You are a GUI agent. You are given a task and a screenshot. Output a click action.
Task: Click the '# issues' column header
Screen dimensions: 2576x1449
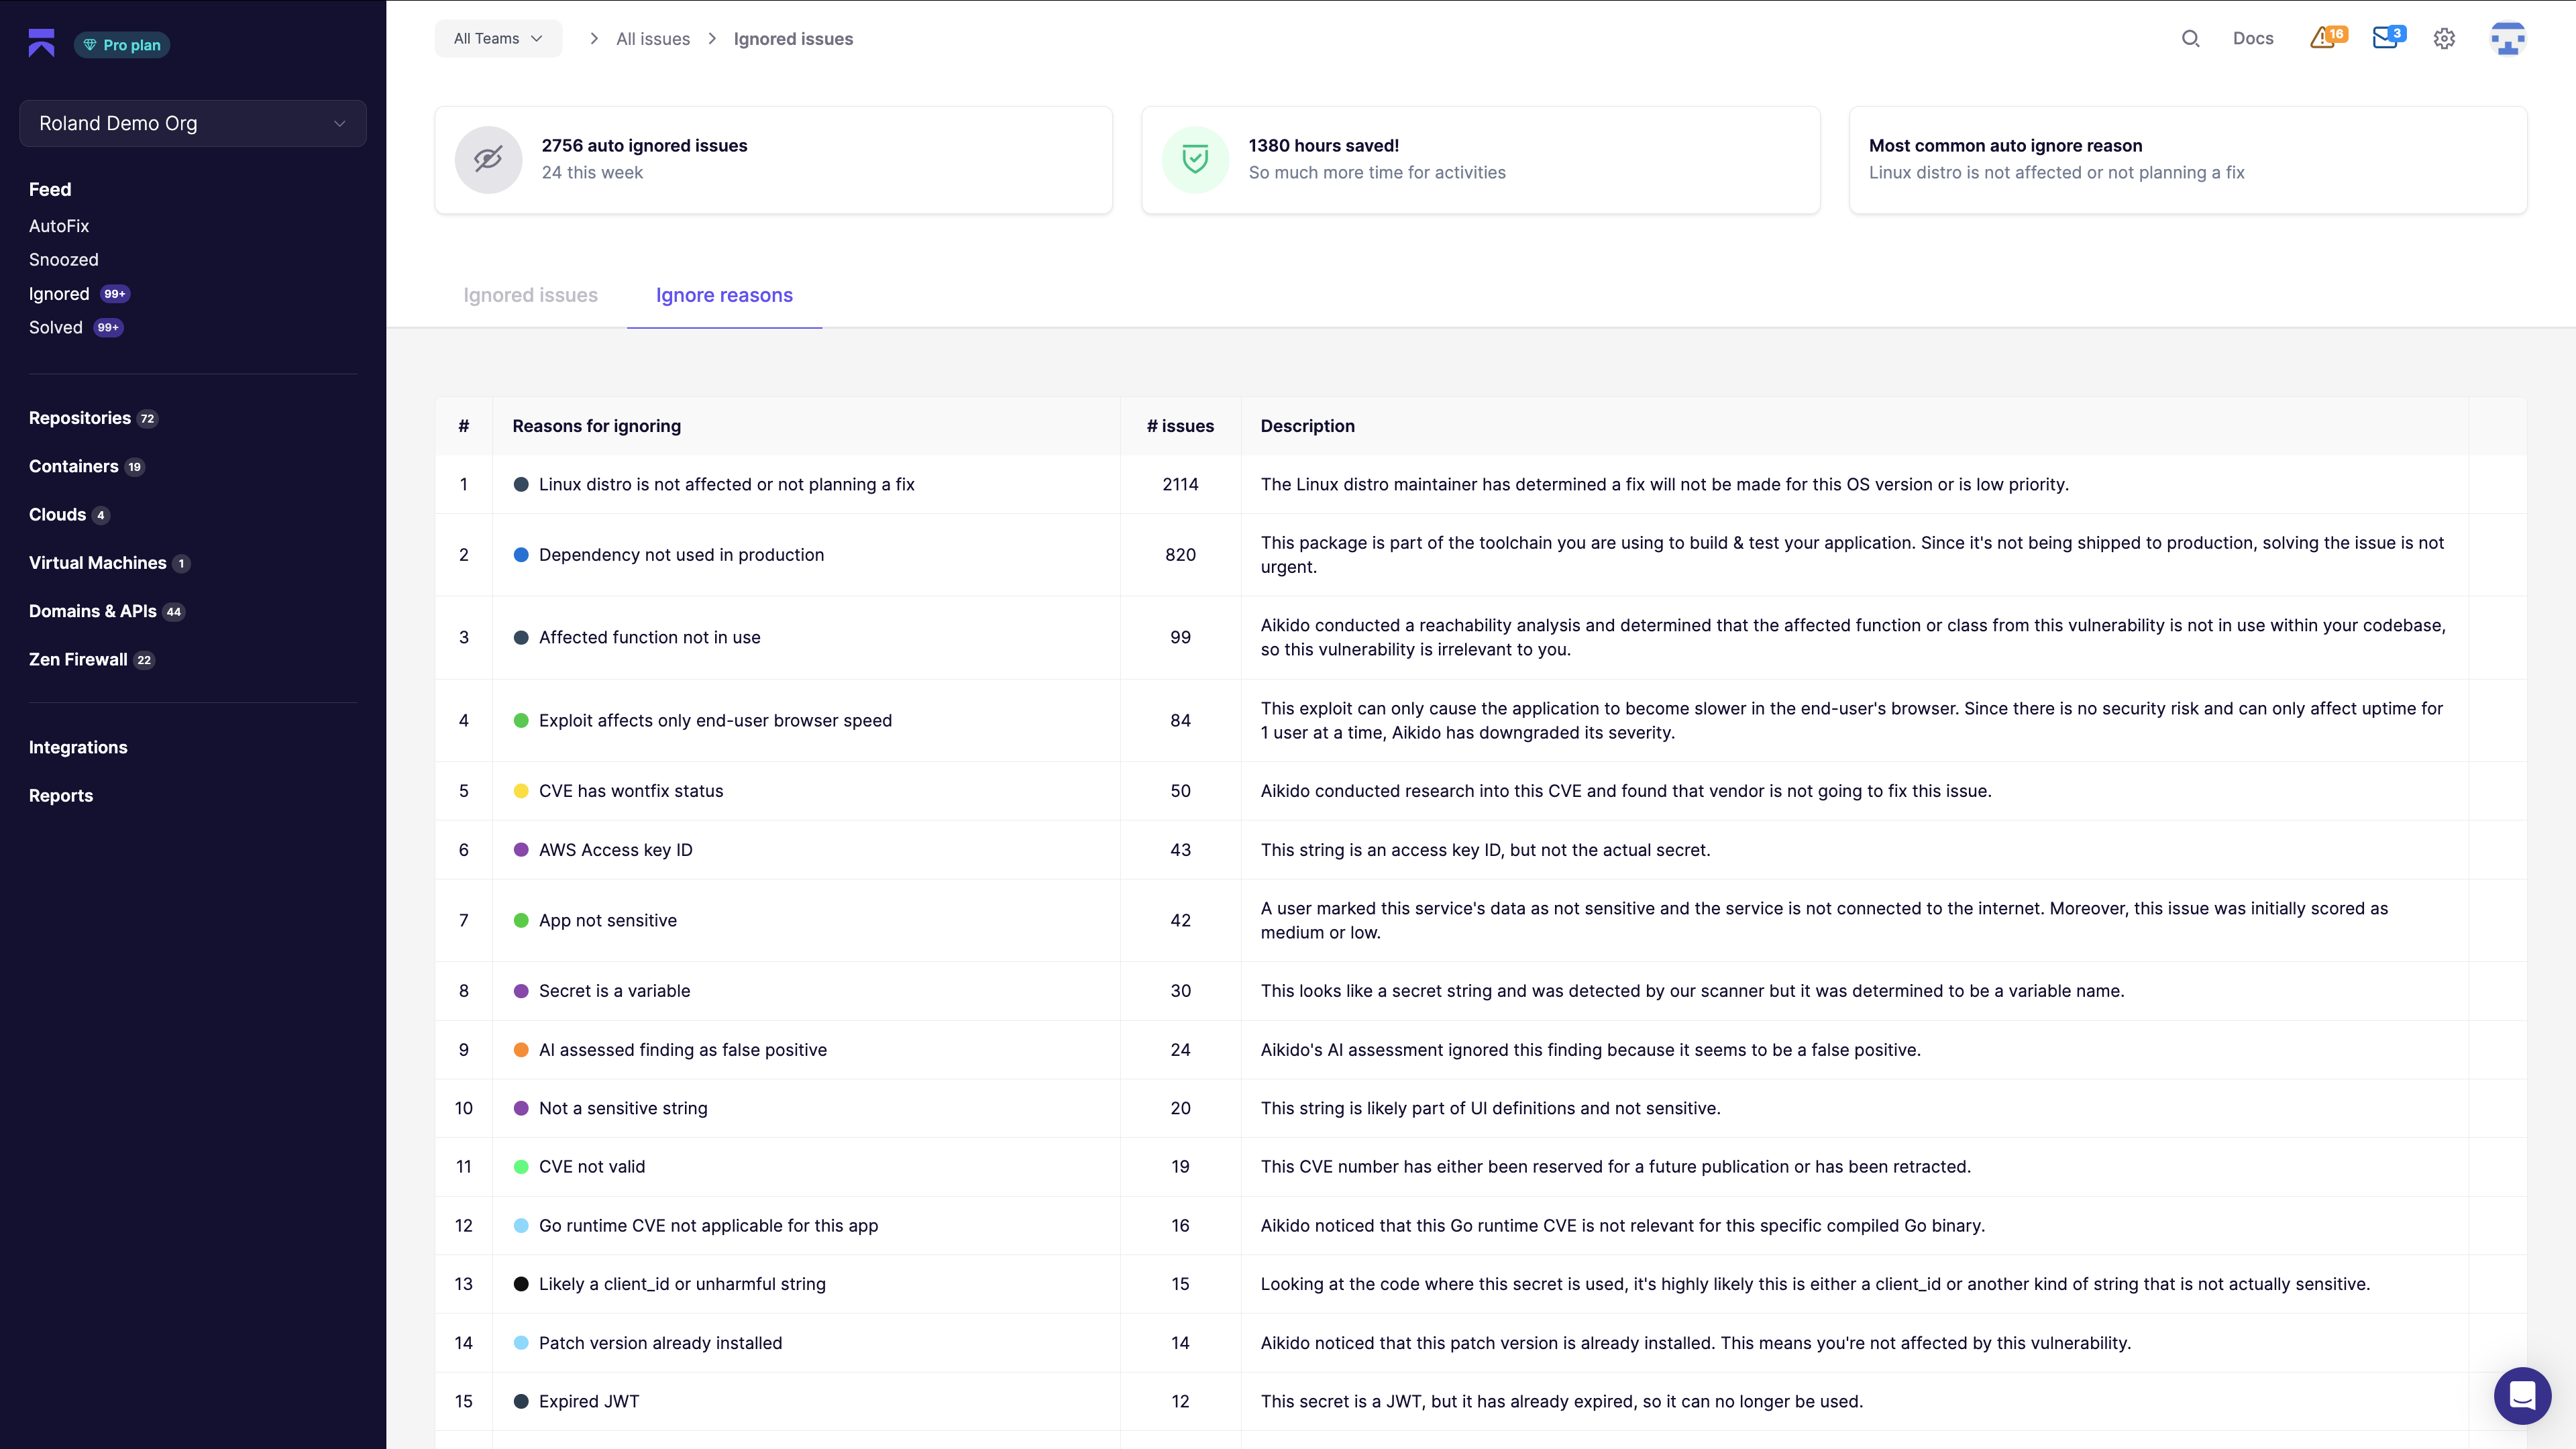pos(1180,426)
